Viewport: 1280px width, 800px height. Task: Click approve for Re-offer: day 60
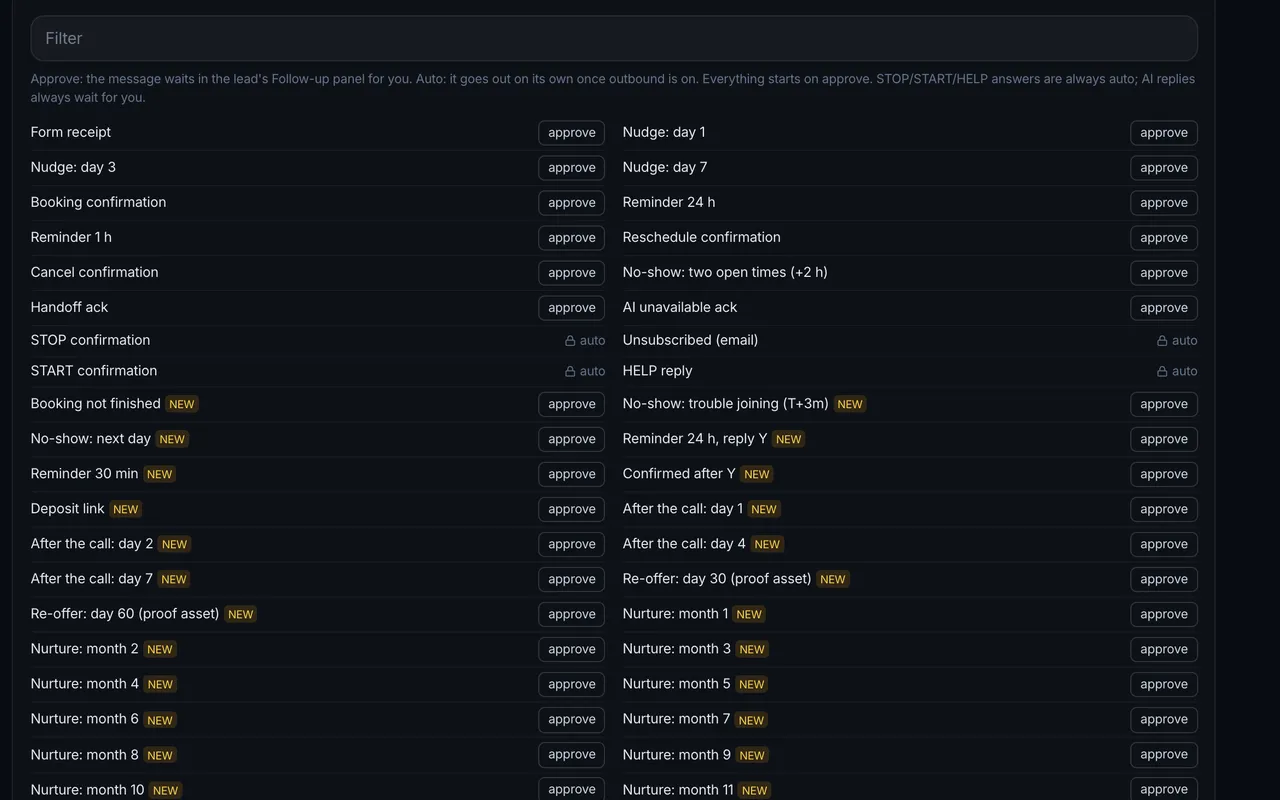tap(572, 614)
